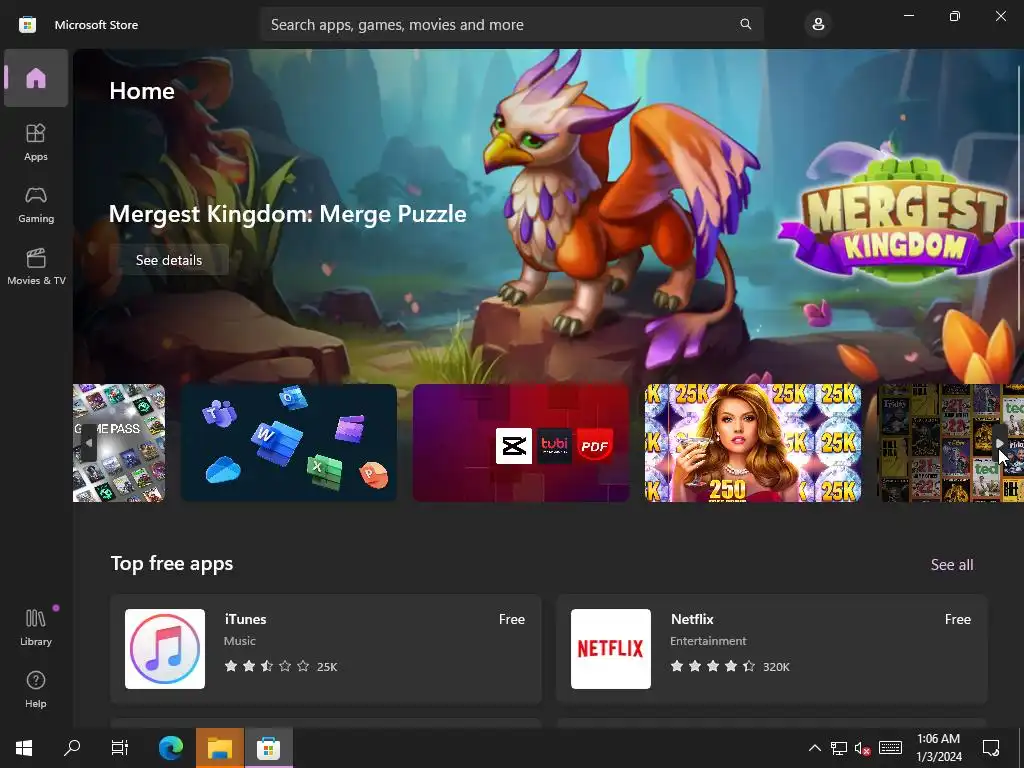The width and height of the screenshot is (1024, 768).
Task: Open the taskbar search
Action: tap(72, 748)
